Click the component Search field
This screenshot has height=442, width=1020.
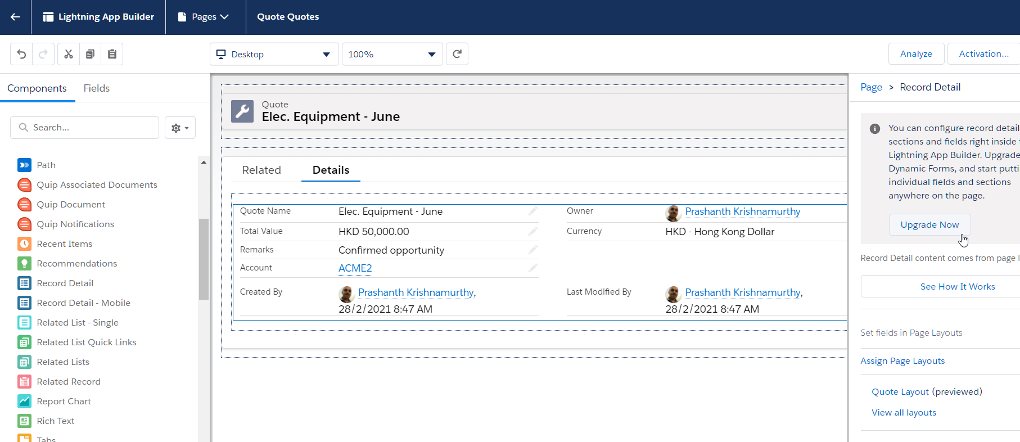85,128
